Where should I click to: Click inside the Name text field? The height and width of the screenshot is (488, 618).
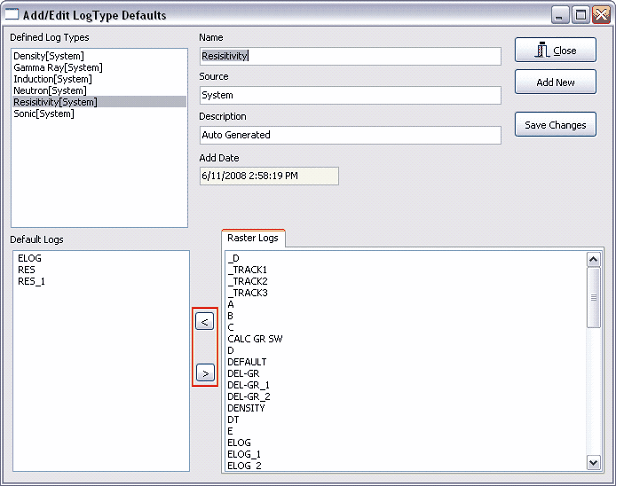pos(349,56)
